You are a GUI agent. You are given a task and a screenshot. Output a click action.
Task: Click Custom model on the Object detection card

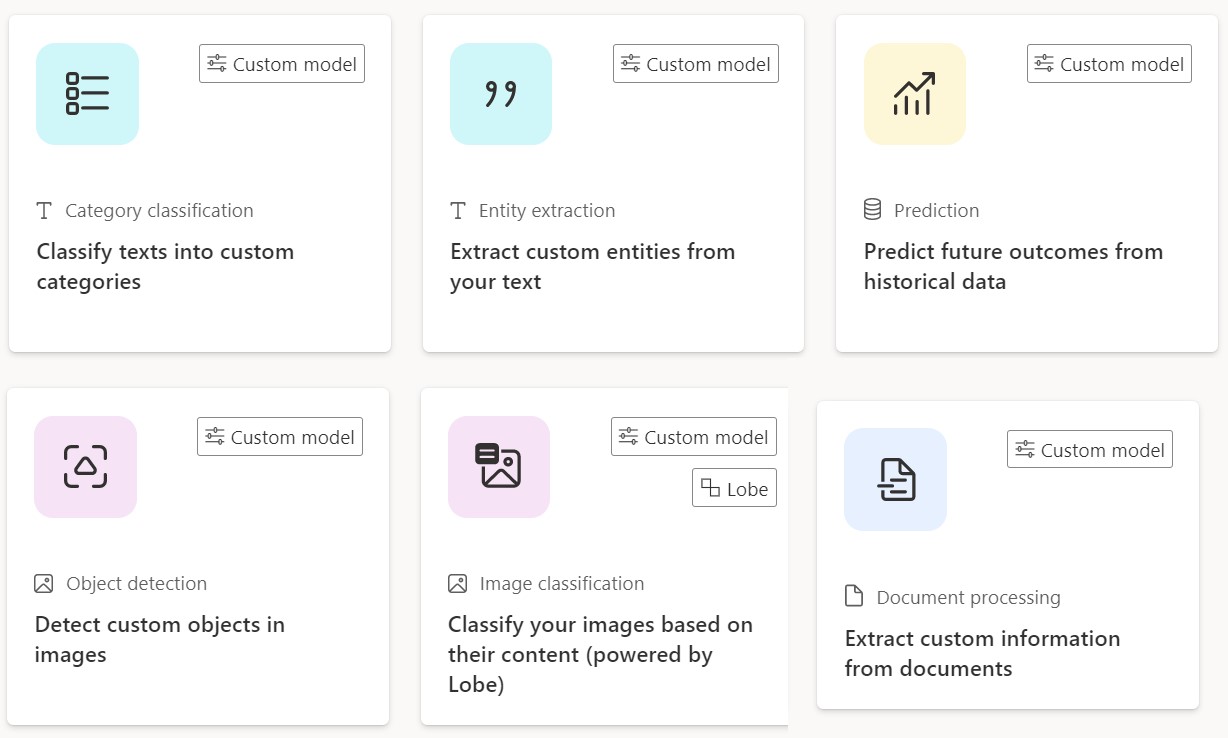(x=279, y=436)
